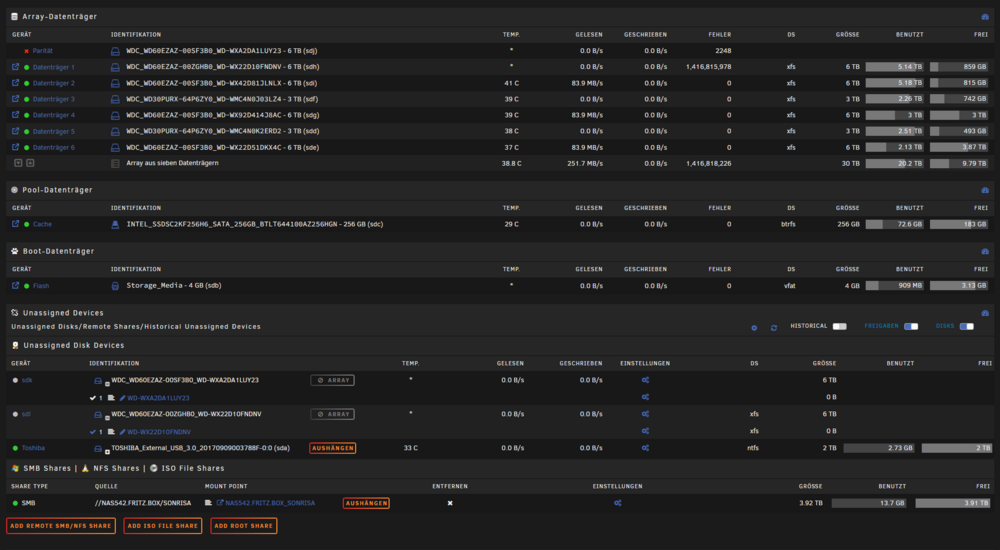Open the dashboard icon in the Array-Datenträger header
Viewport: 1000px width, 550px height.
tap(985, 17)
